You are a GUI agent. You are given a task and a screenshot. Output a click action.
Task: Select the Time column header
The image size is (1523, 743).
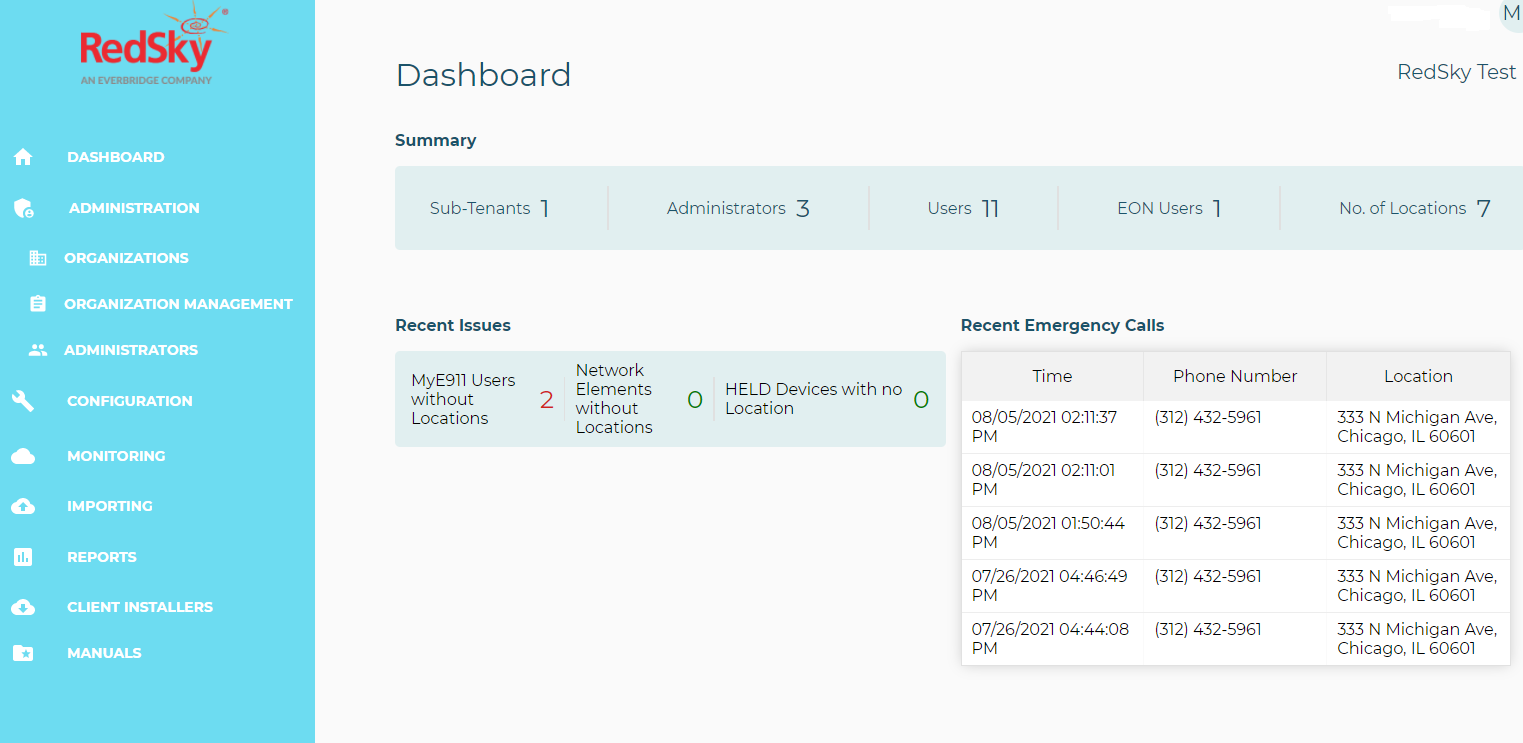(1052, 376)
